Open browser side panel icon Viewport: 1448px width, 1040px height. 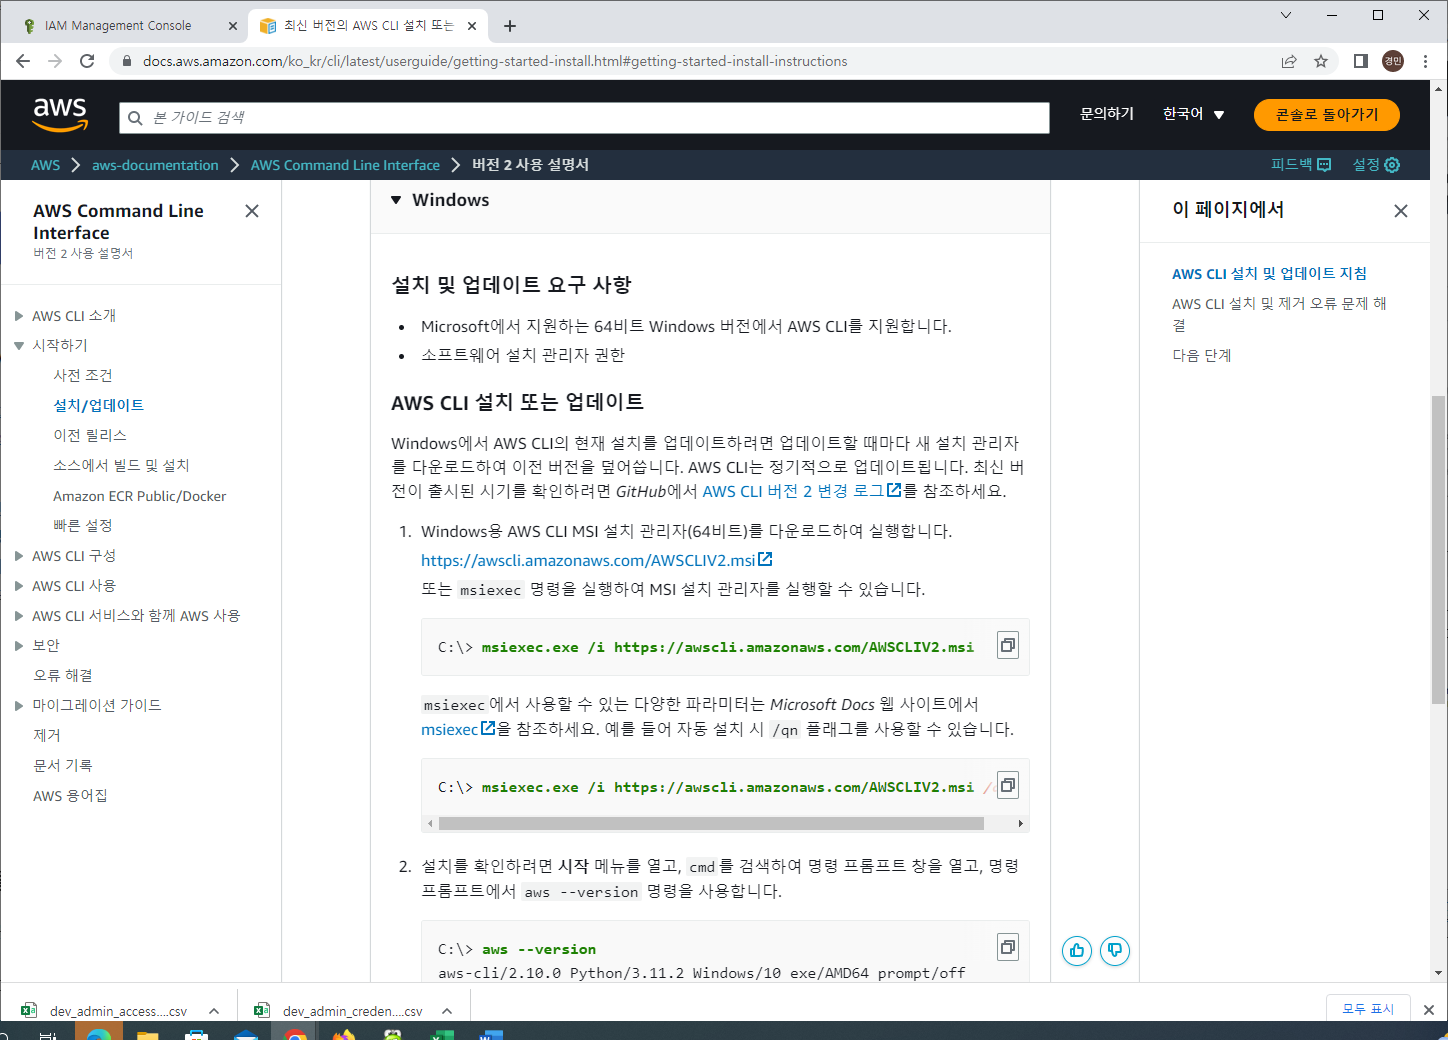[x=1360, y=61]
